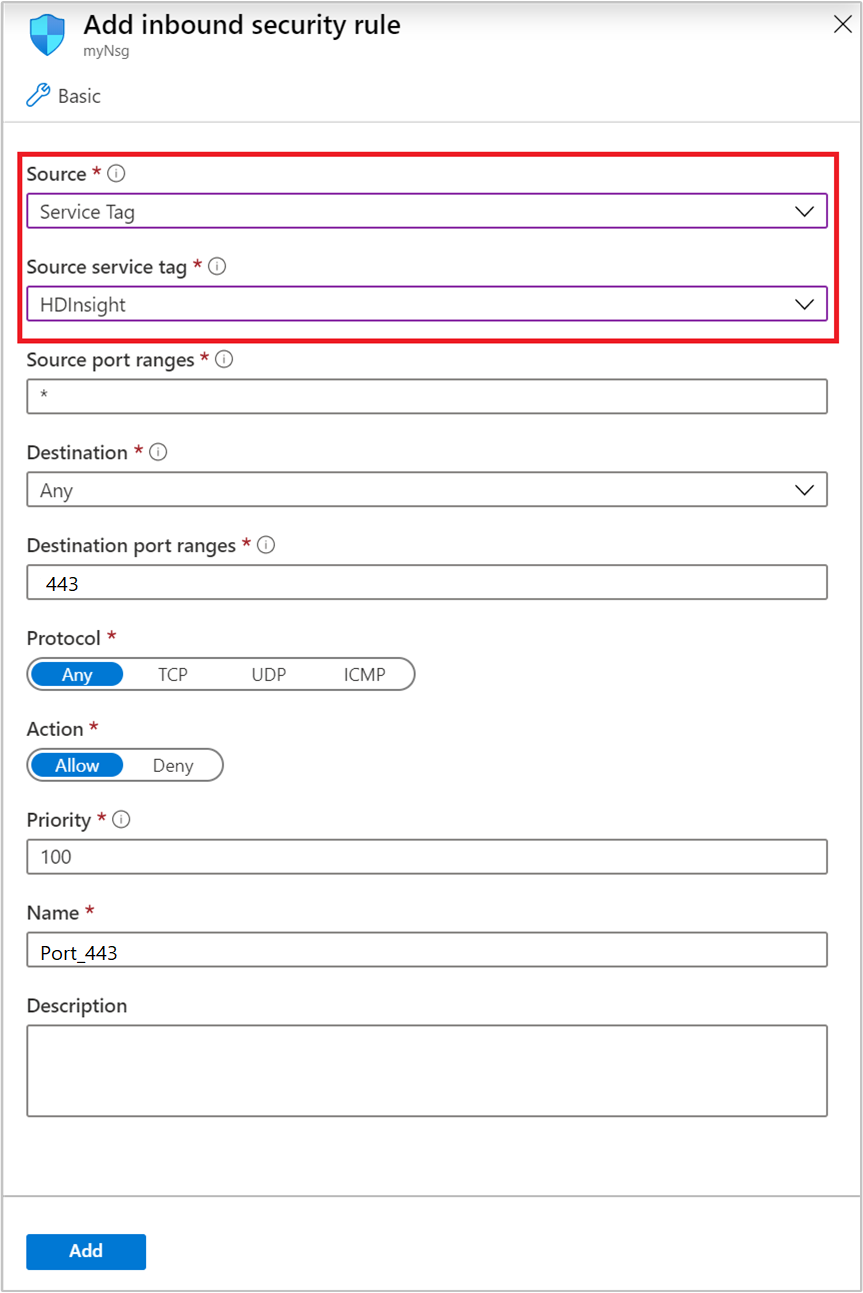Select ICMP in the Protocol selector
This screenshot has height=1293, width=863.
[x=364, y=674]
